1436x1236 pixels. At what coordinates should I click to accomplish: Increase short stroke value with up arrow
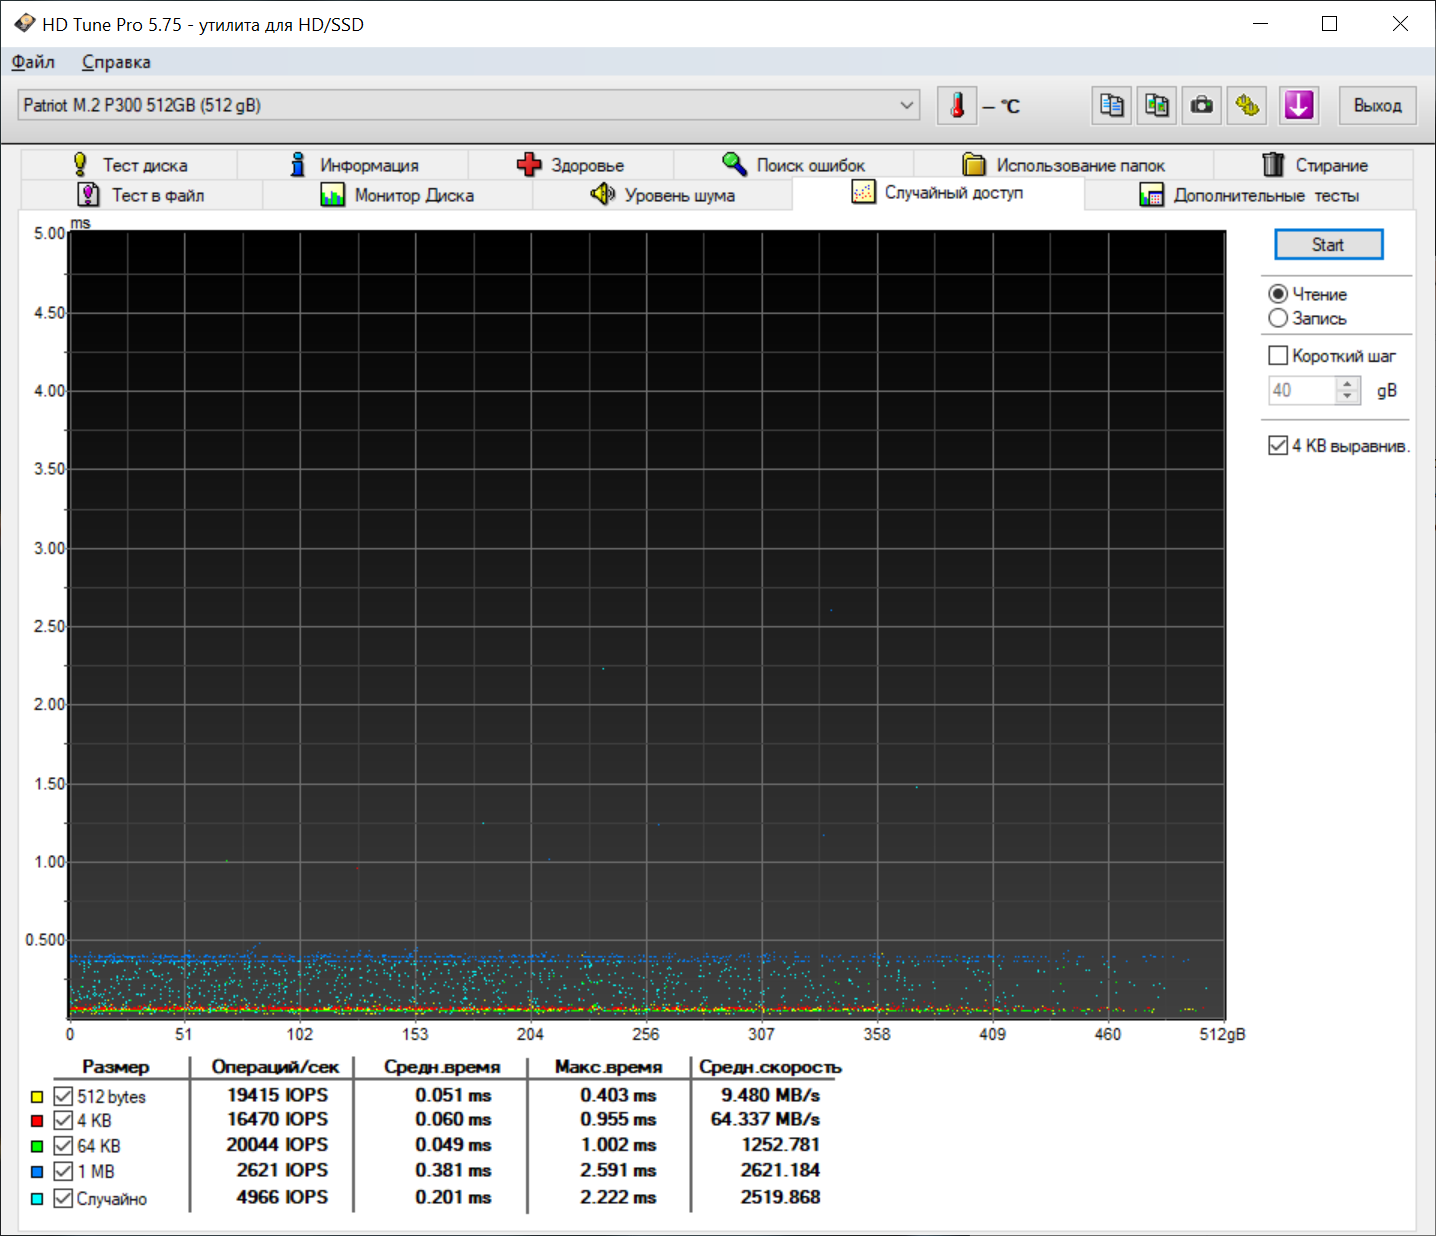pyautogui.click(x=1348, y=383)
